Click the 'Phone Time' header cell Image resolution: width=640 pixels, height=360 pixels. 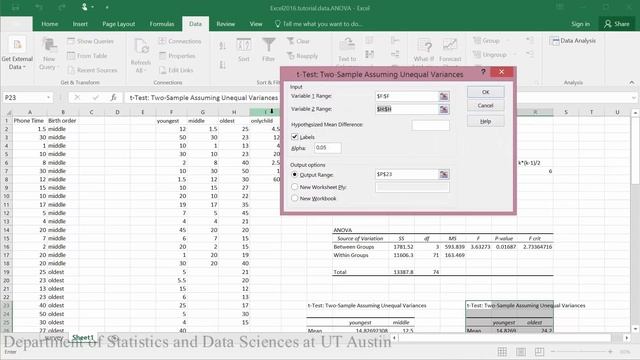29,121
